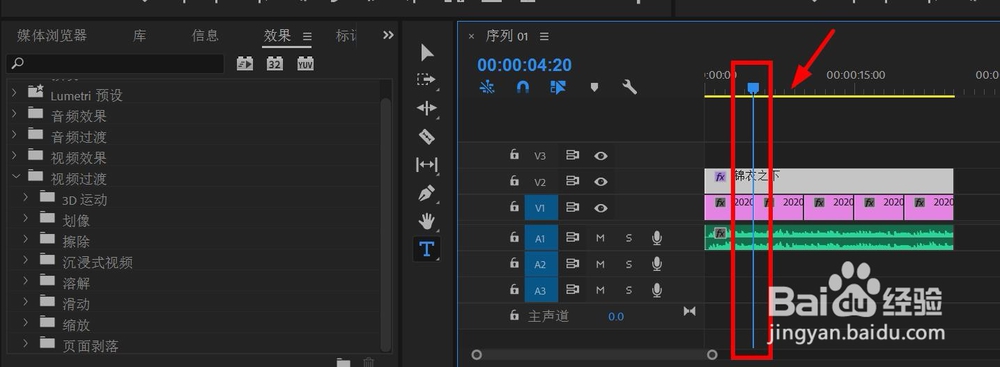
Task: Expand 音频效果 folder
Action: (15, 114)
